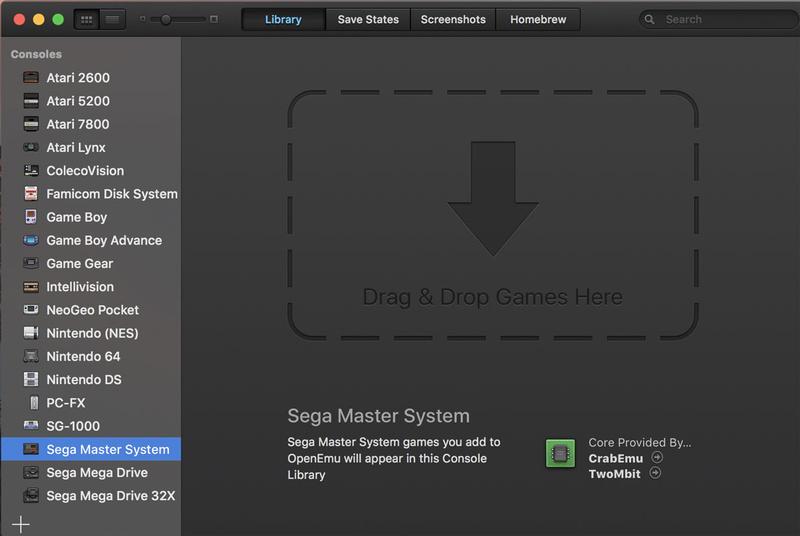Click the Famicom Disk System icon
Screen dimensions: 800x536
pyautogui.click(x=31, y=194)
